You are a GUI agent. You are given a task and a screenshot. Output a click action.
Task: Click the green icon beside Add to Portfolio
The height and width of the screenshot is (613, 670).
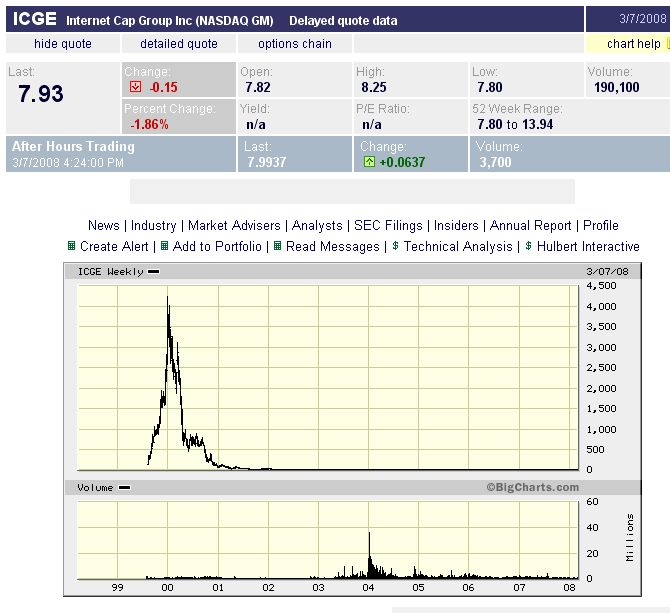pyautogui.click(x=164, y=246)
